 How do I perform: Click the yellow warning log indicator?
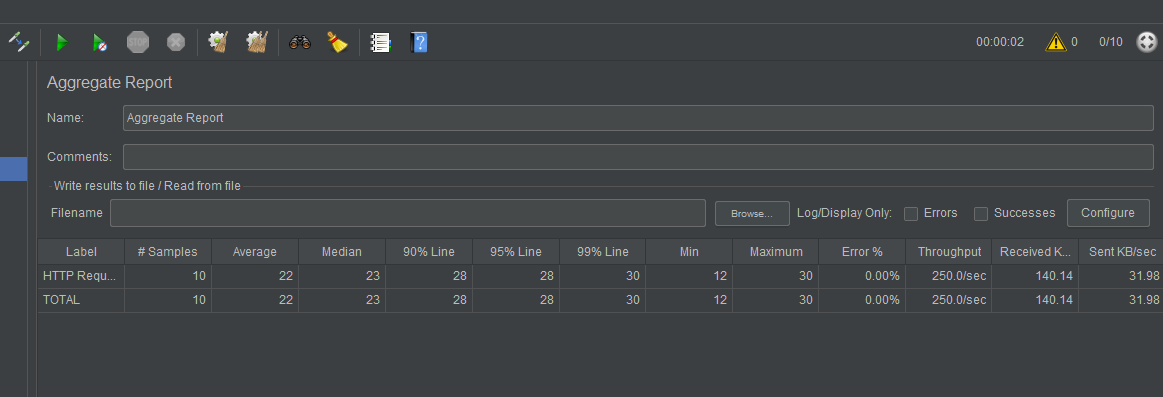[x=1056, y=42]
